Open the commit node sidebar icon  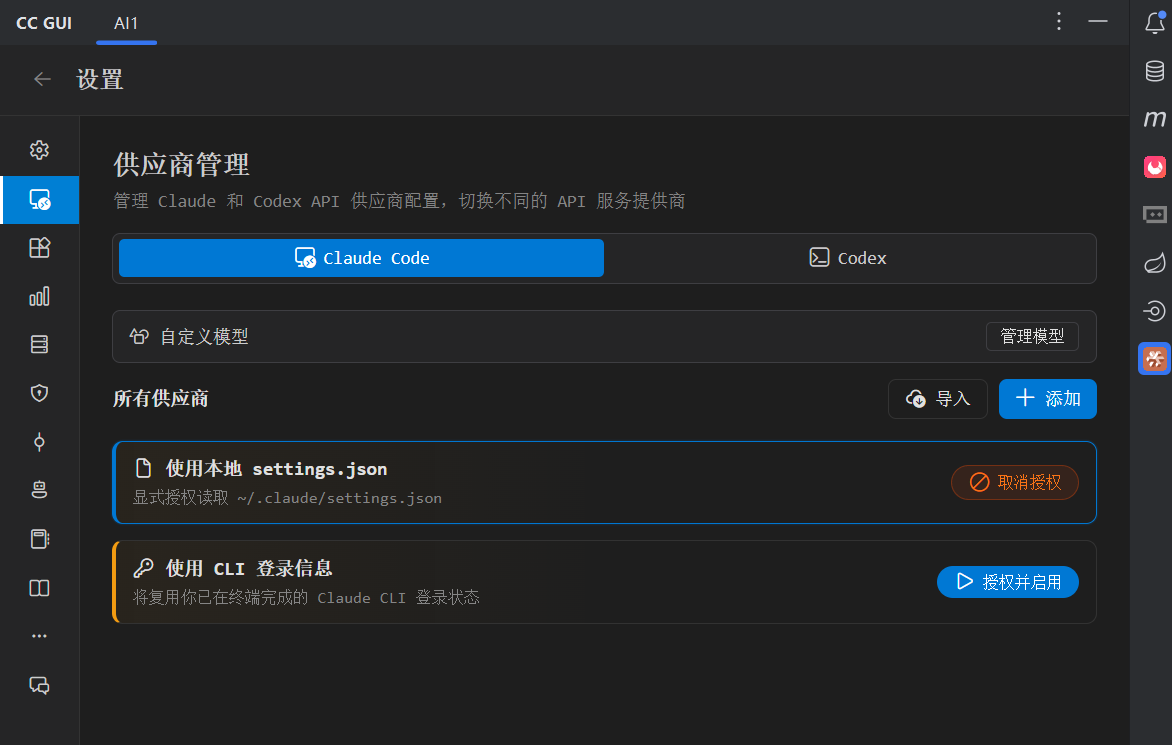(40, 442)
